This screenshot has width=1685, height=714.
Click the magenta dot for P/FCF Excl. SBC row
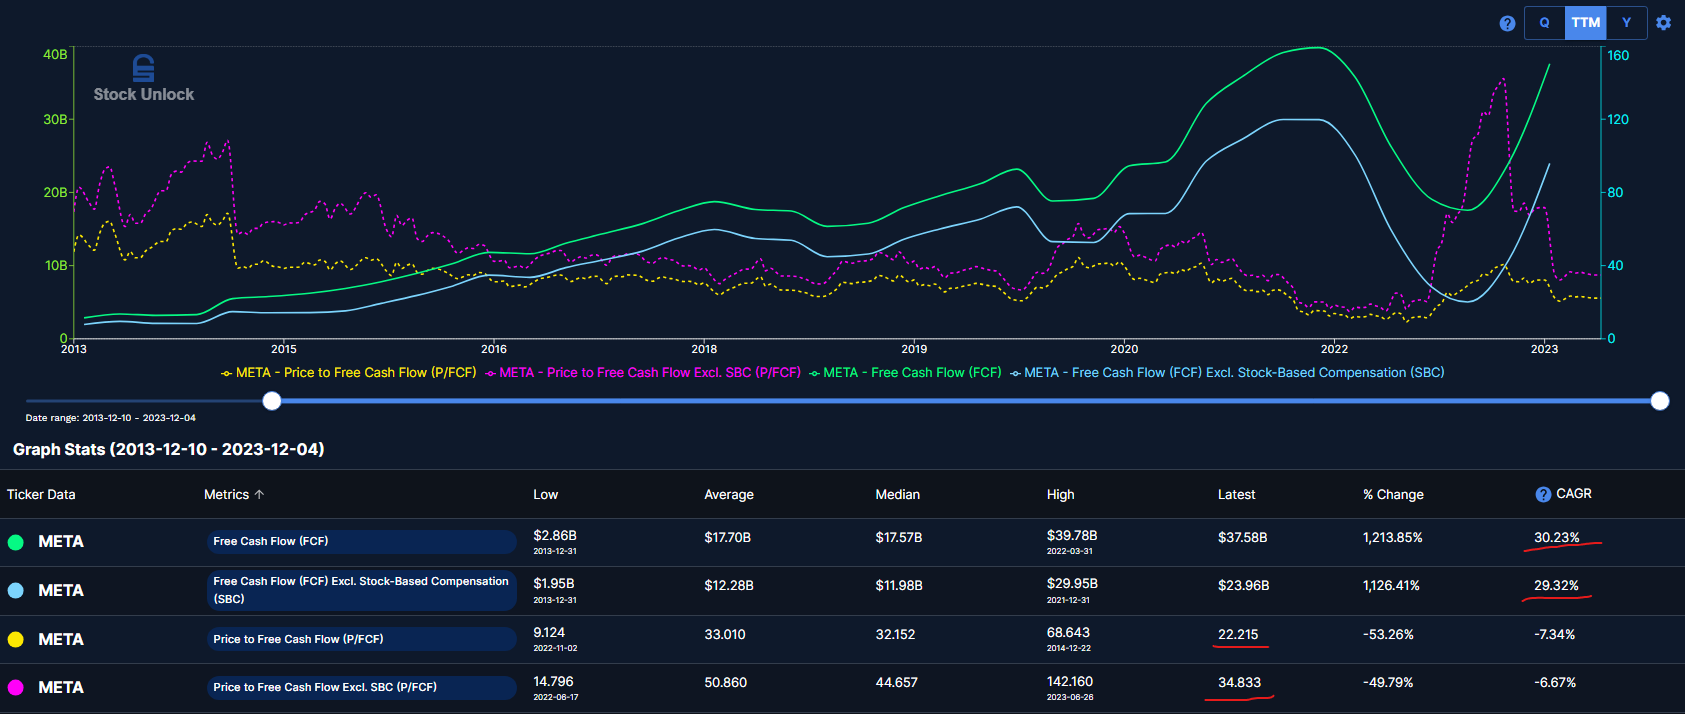pyautogui.click(x=16, y=688)
